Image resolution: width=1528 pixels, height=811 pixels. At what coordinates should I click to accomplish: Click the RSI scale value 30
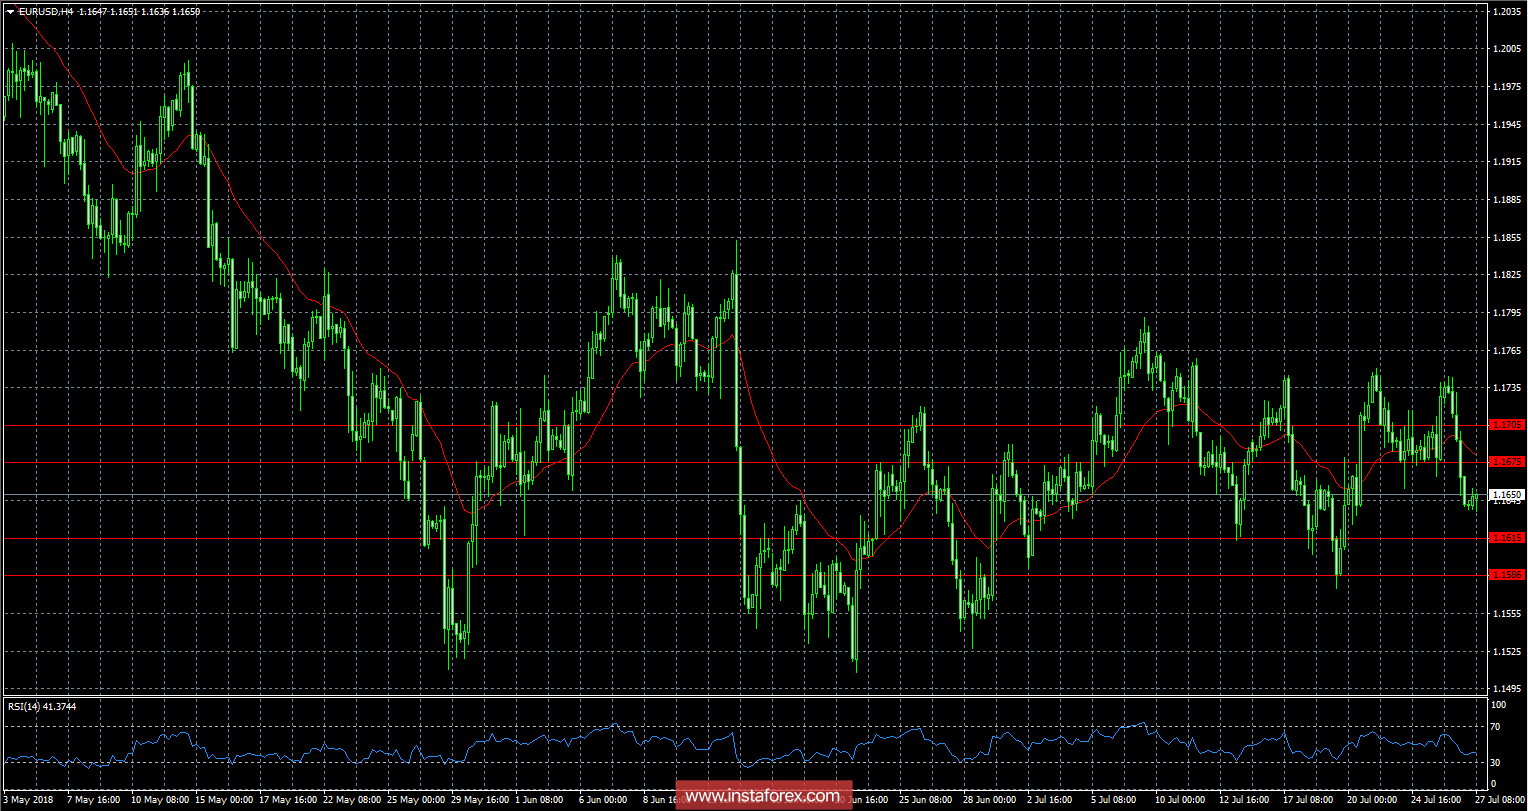pos(1496,762)
